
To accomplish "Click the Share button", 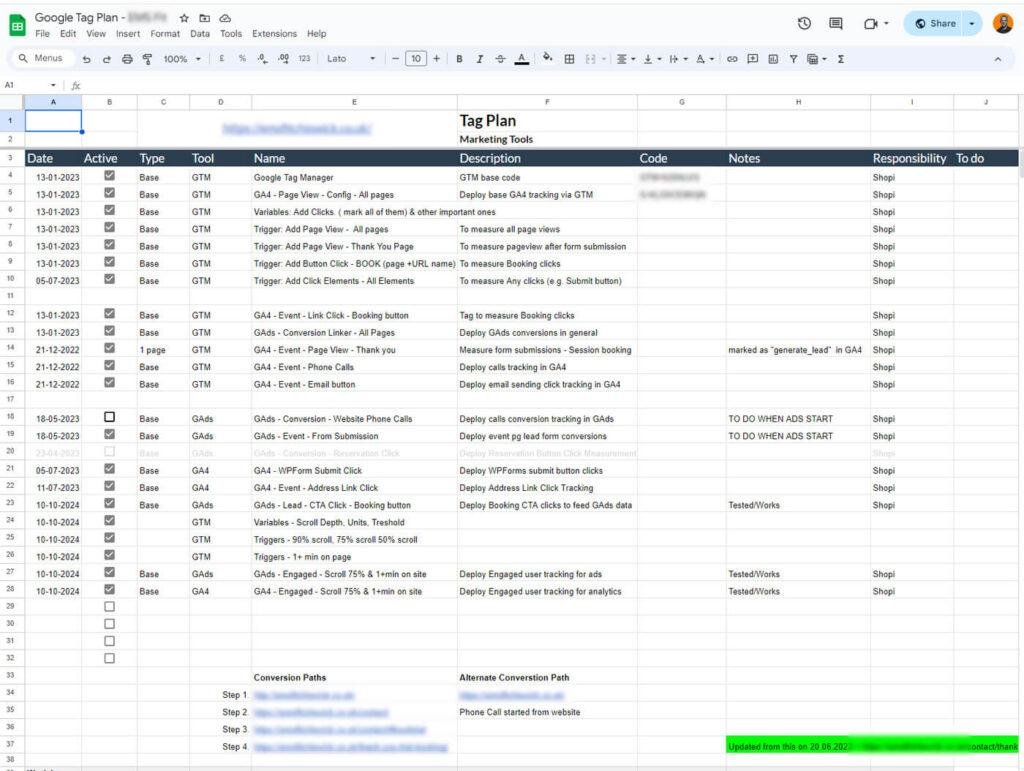I will click(x=935, y=24).
